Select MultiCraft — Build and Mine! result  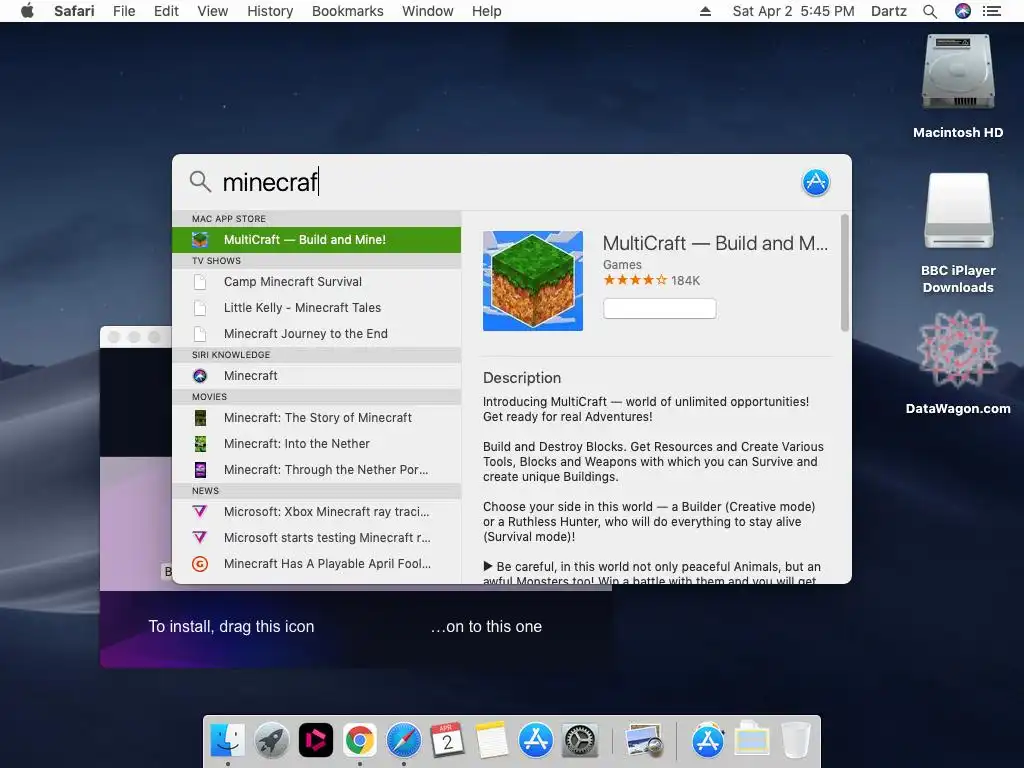(x=316, y=240)
